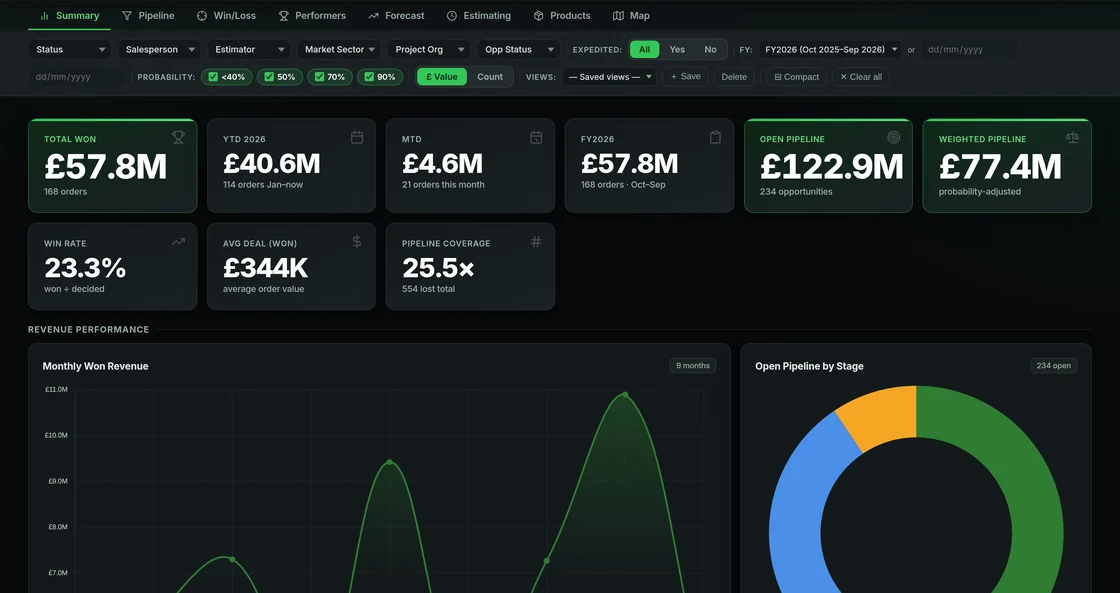Click the calendar icon on MTD card

536,137
